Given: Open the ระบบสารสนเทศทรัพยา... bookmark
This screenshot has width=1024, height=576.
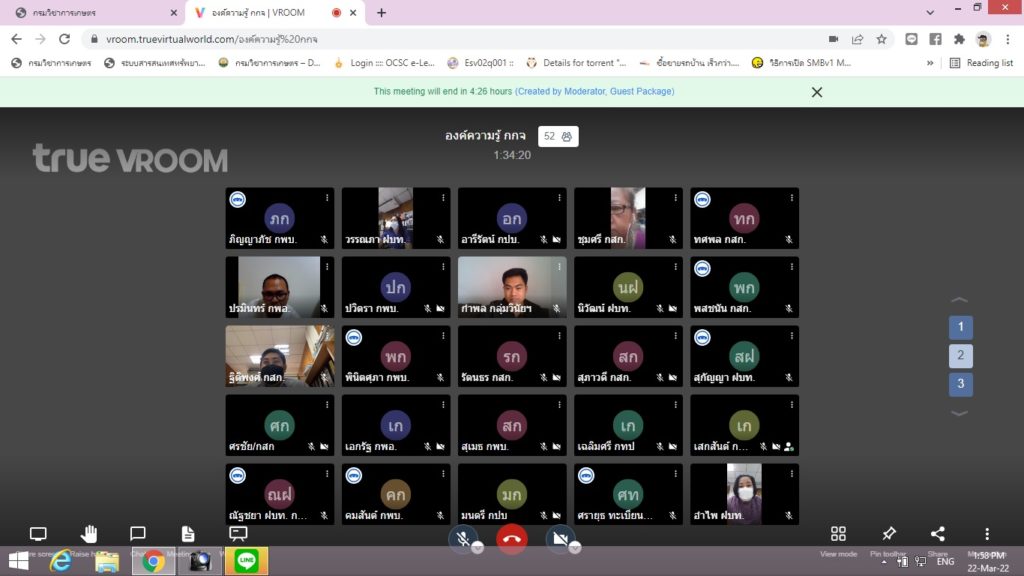Looking at the screenshot, I should (x=155, y=63).
